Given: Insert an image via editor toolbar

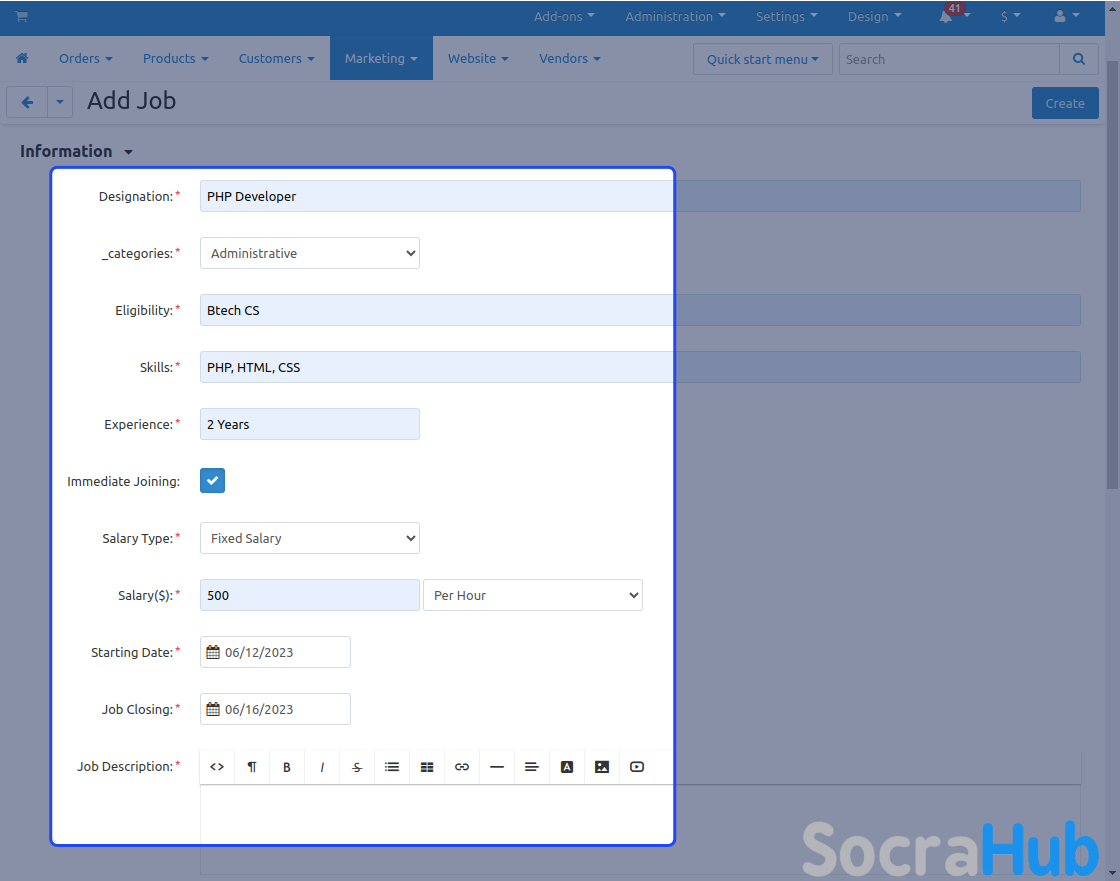Looking at the screenshot, I should pos(602,767).
